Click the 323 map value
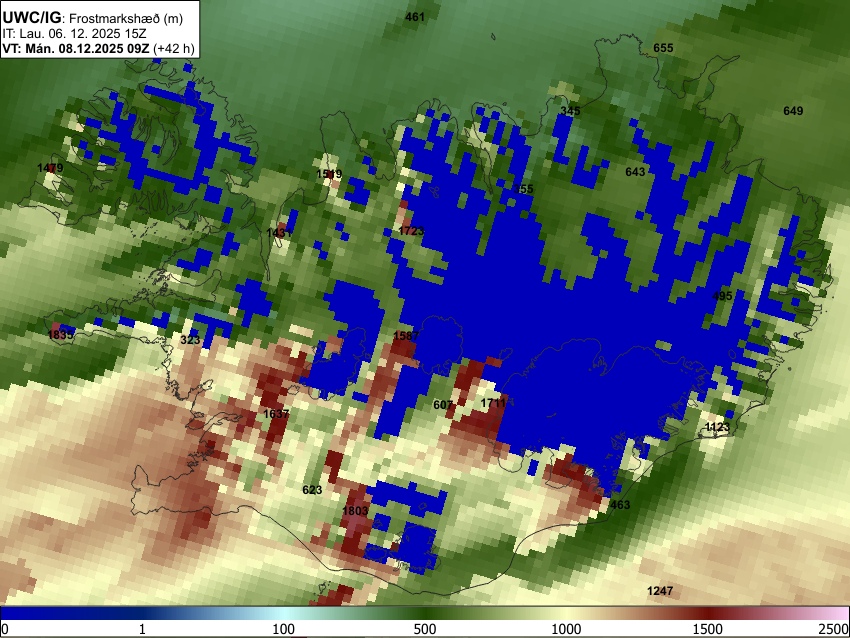Viewport: 850px width, 638px height. [190, 340]
